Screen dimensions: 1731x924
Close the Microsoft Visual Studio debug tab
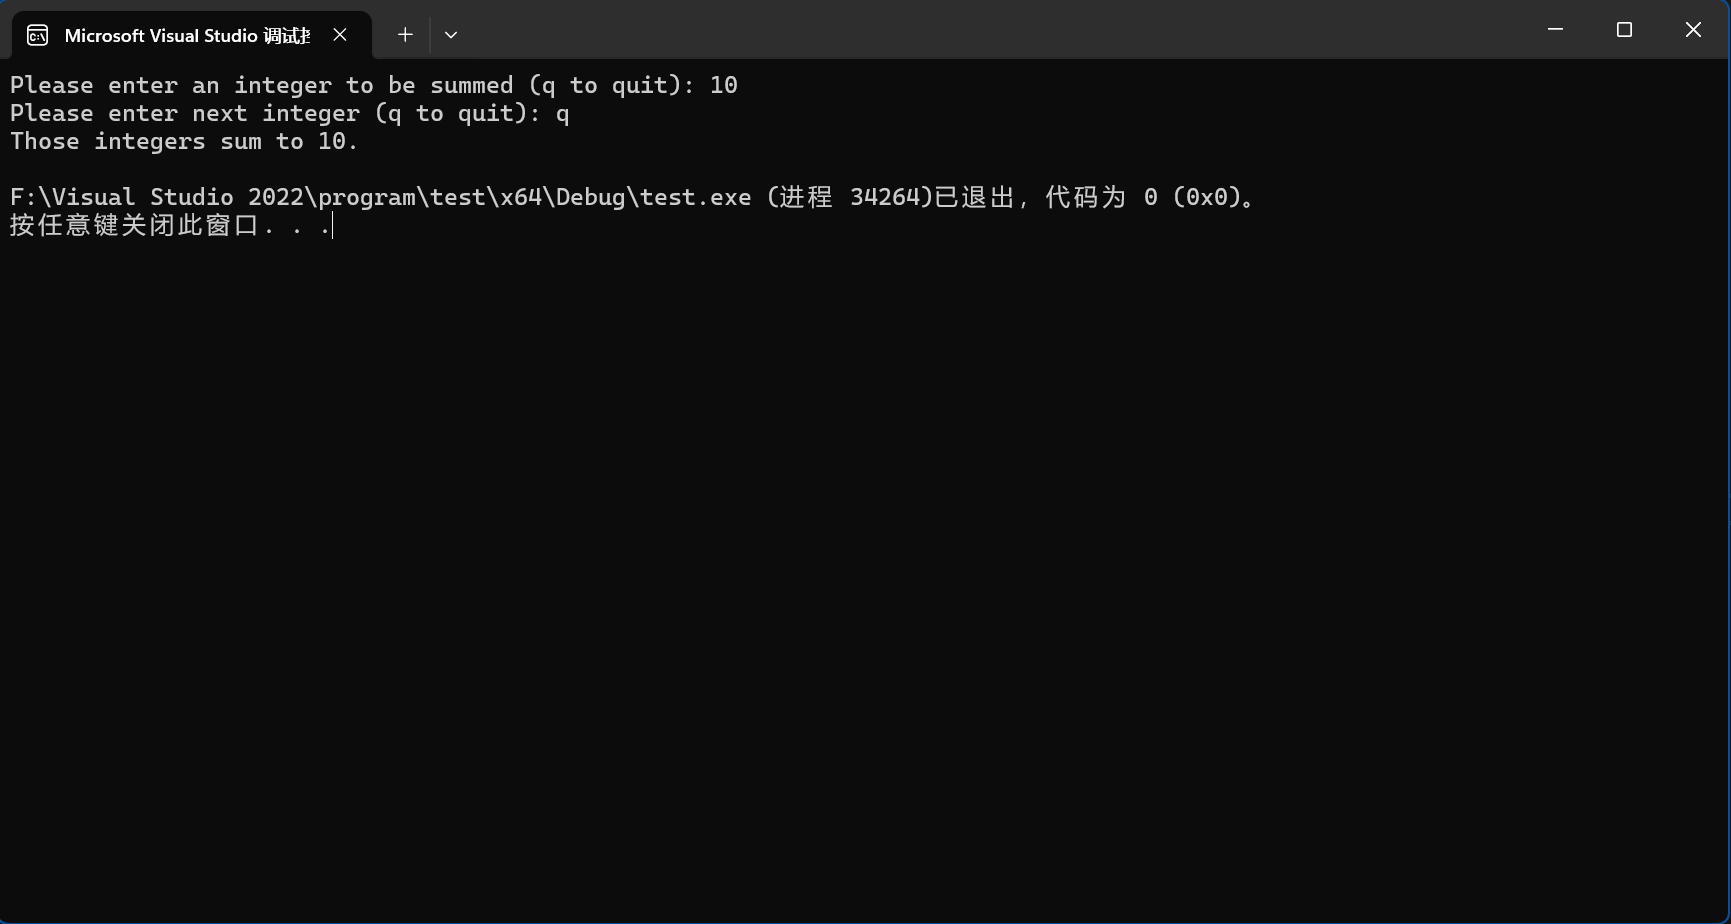pos(340,35)
